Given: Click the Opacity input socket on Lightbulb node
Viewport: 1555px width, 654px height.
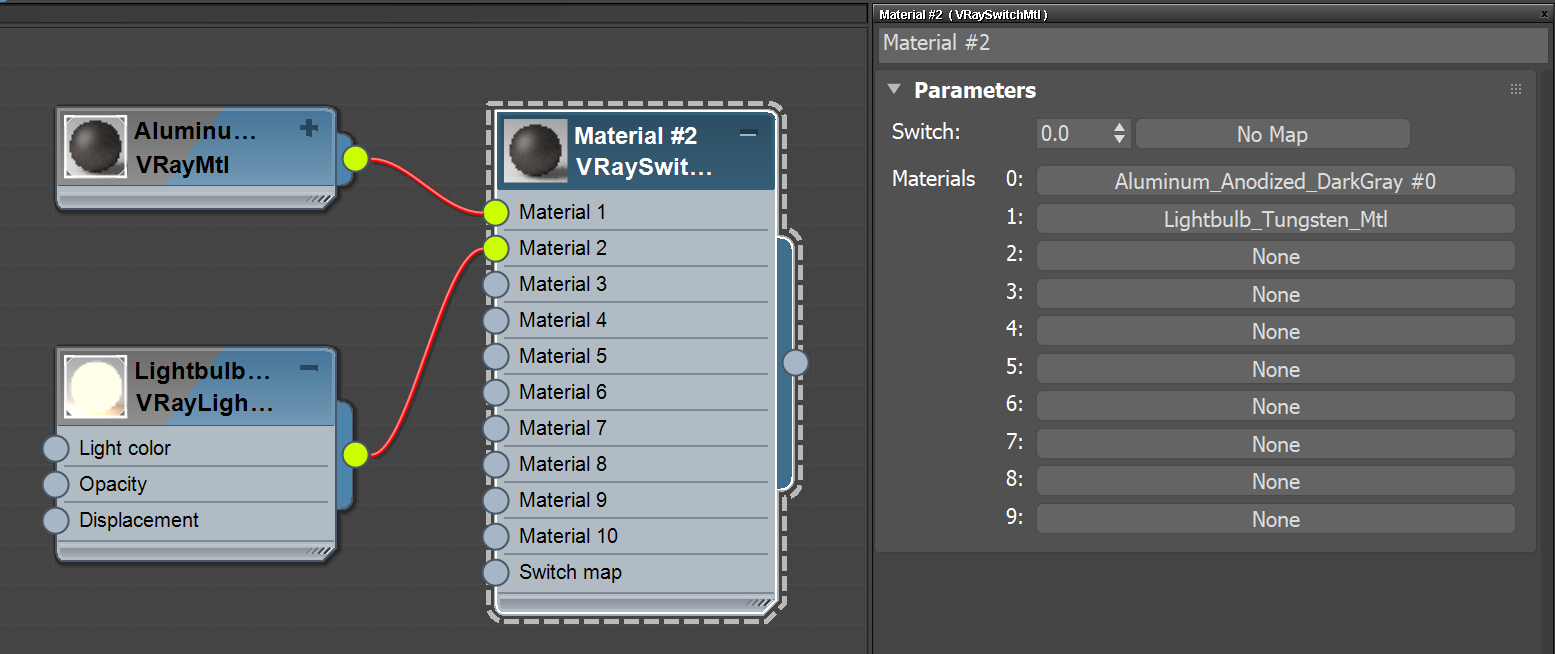Looking at the screenshot, I should click(x=55, y=484).
